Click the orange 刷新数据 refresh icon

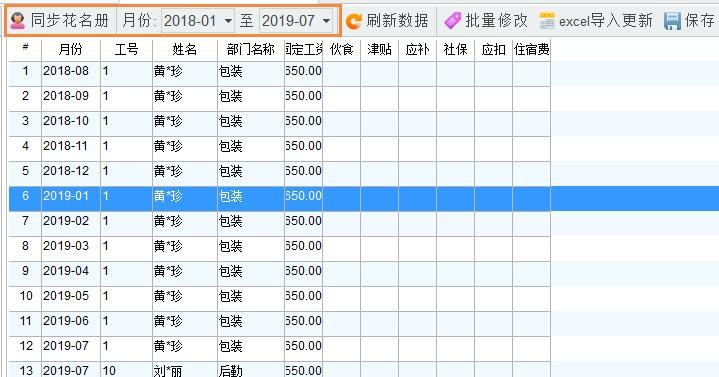354,21
